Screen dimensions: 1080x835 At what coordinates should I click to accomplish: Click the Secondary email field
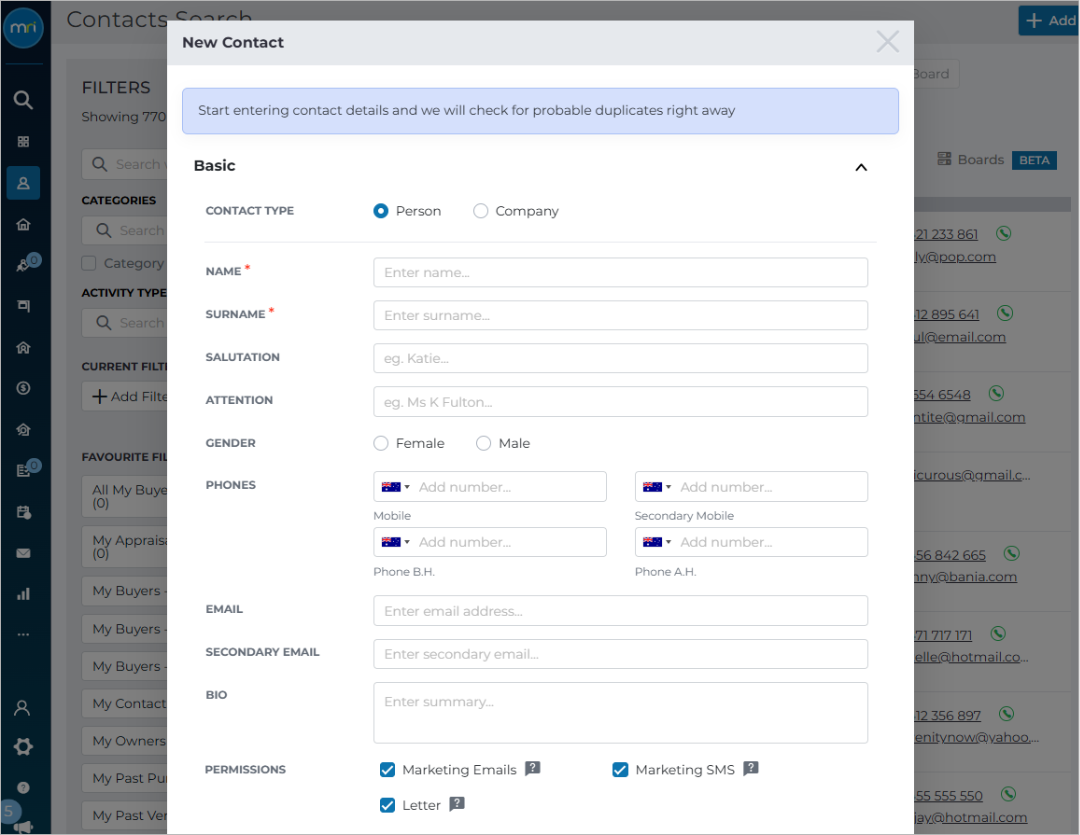pos(621,654)
